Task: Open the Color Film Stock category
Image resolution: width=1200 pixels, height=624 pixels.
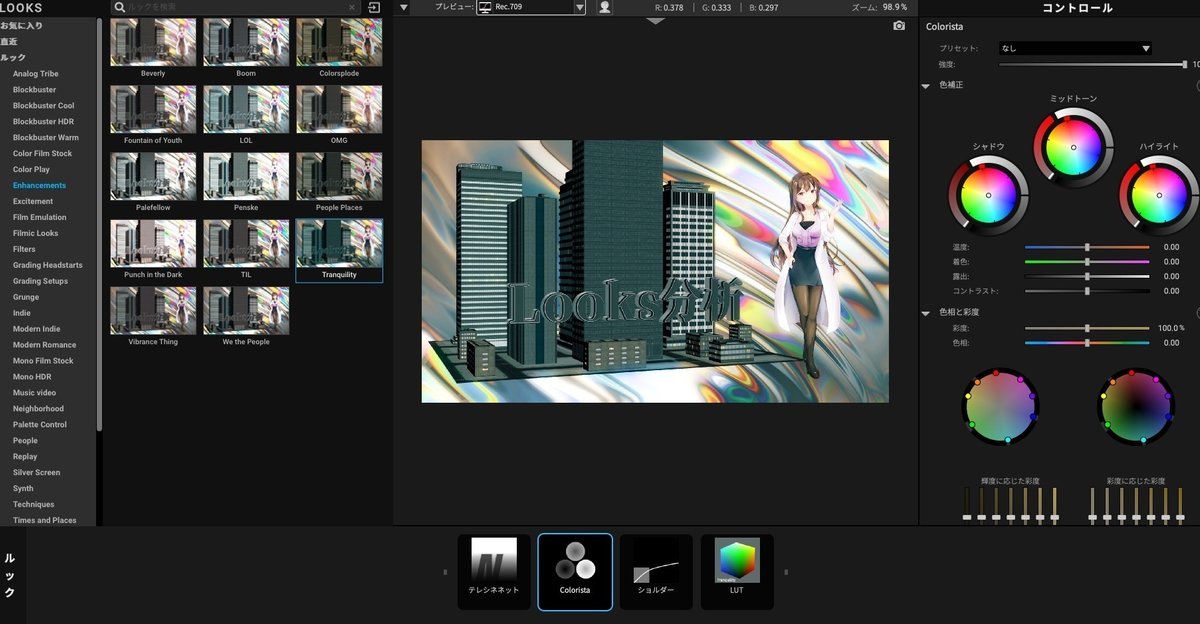Action: 43,154
